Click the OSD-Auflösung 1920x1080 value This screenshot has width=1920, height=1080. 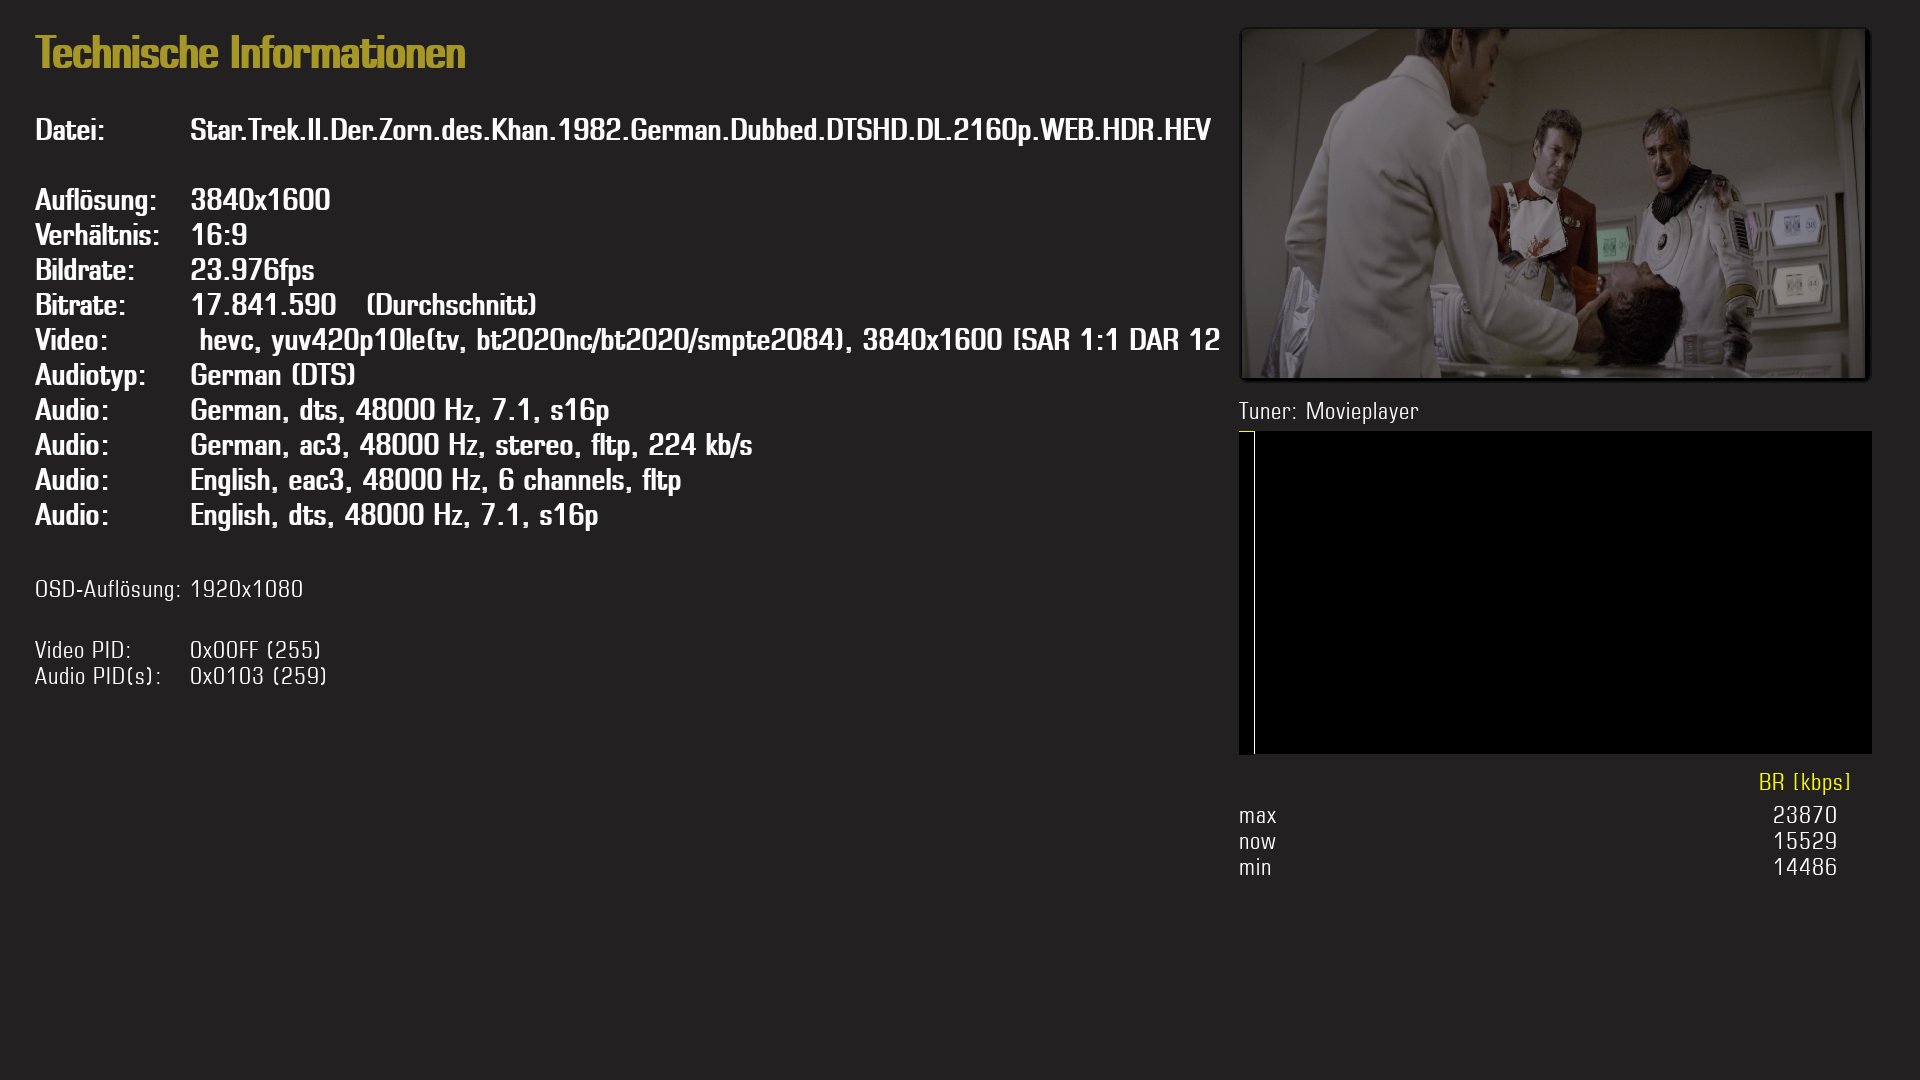coord(246,589)
